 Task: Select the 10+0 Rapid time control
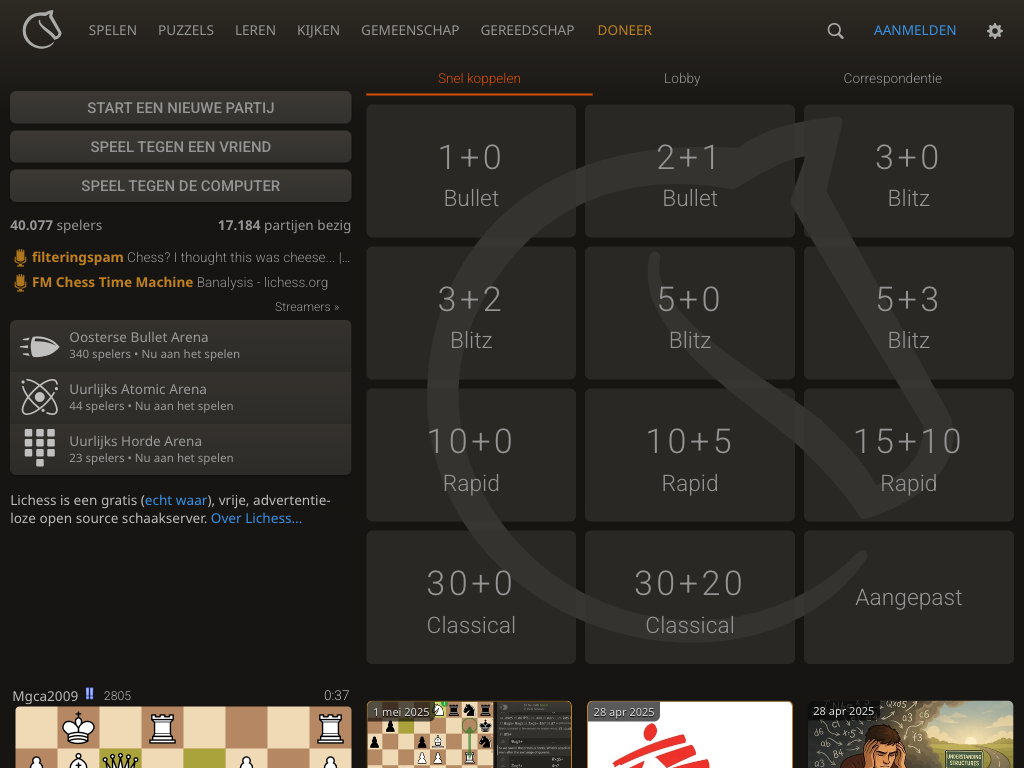(x=471, y=456)
